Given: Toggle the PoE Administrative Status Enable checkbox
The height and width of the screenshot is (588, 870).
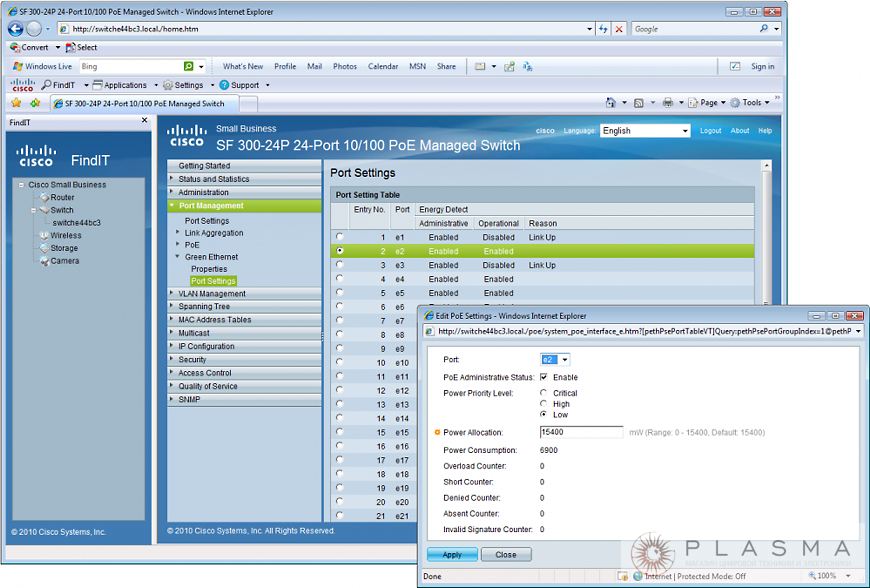Looking at the screenshot, I should coord(544,377).
